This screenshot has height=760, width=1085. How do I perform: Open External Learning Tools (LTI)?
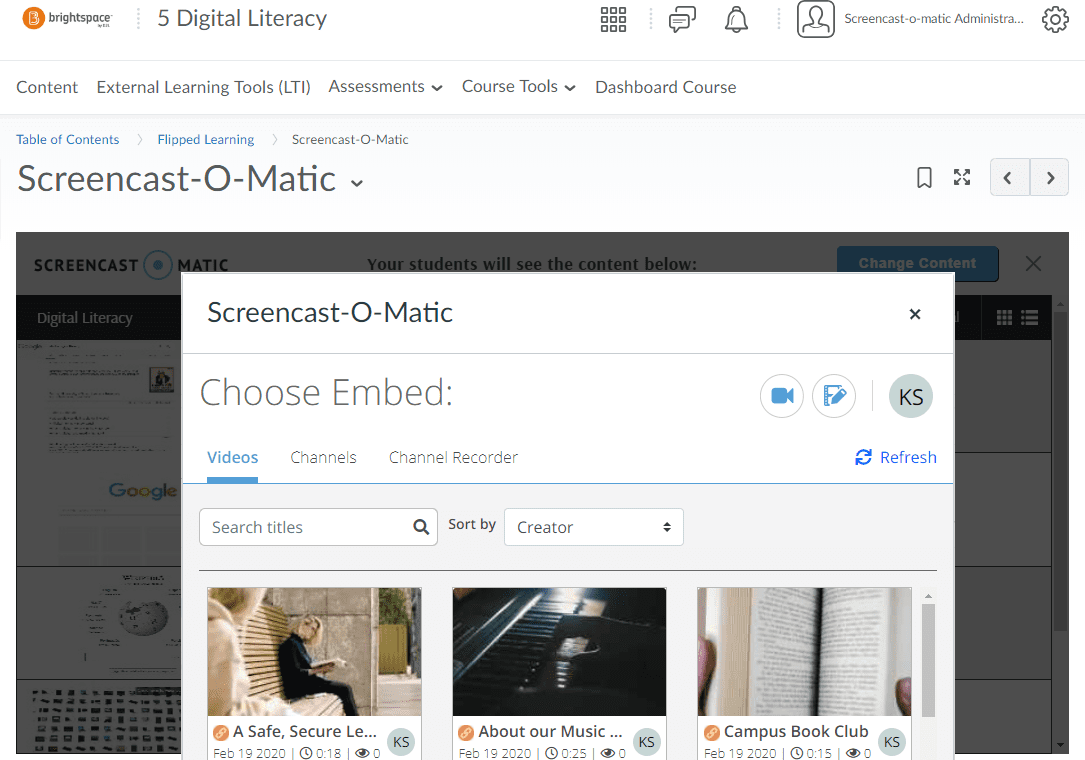click(203, 87)
